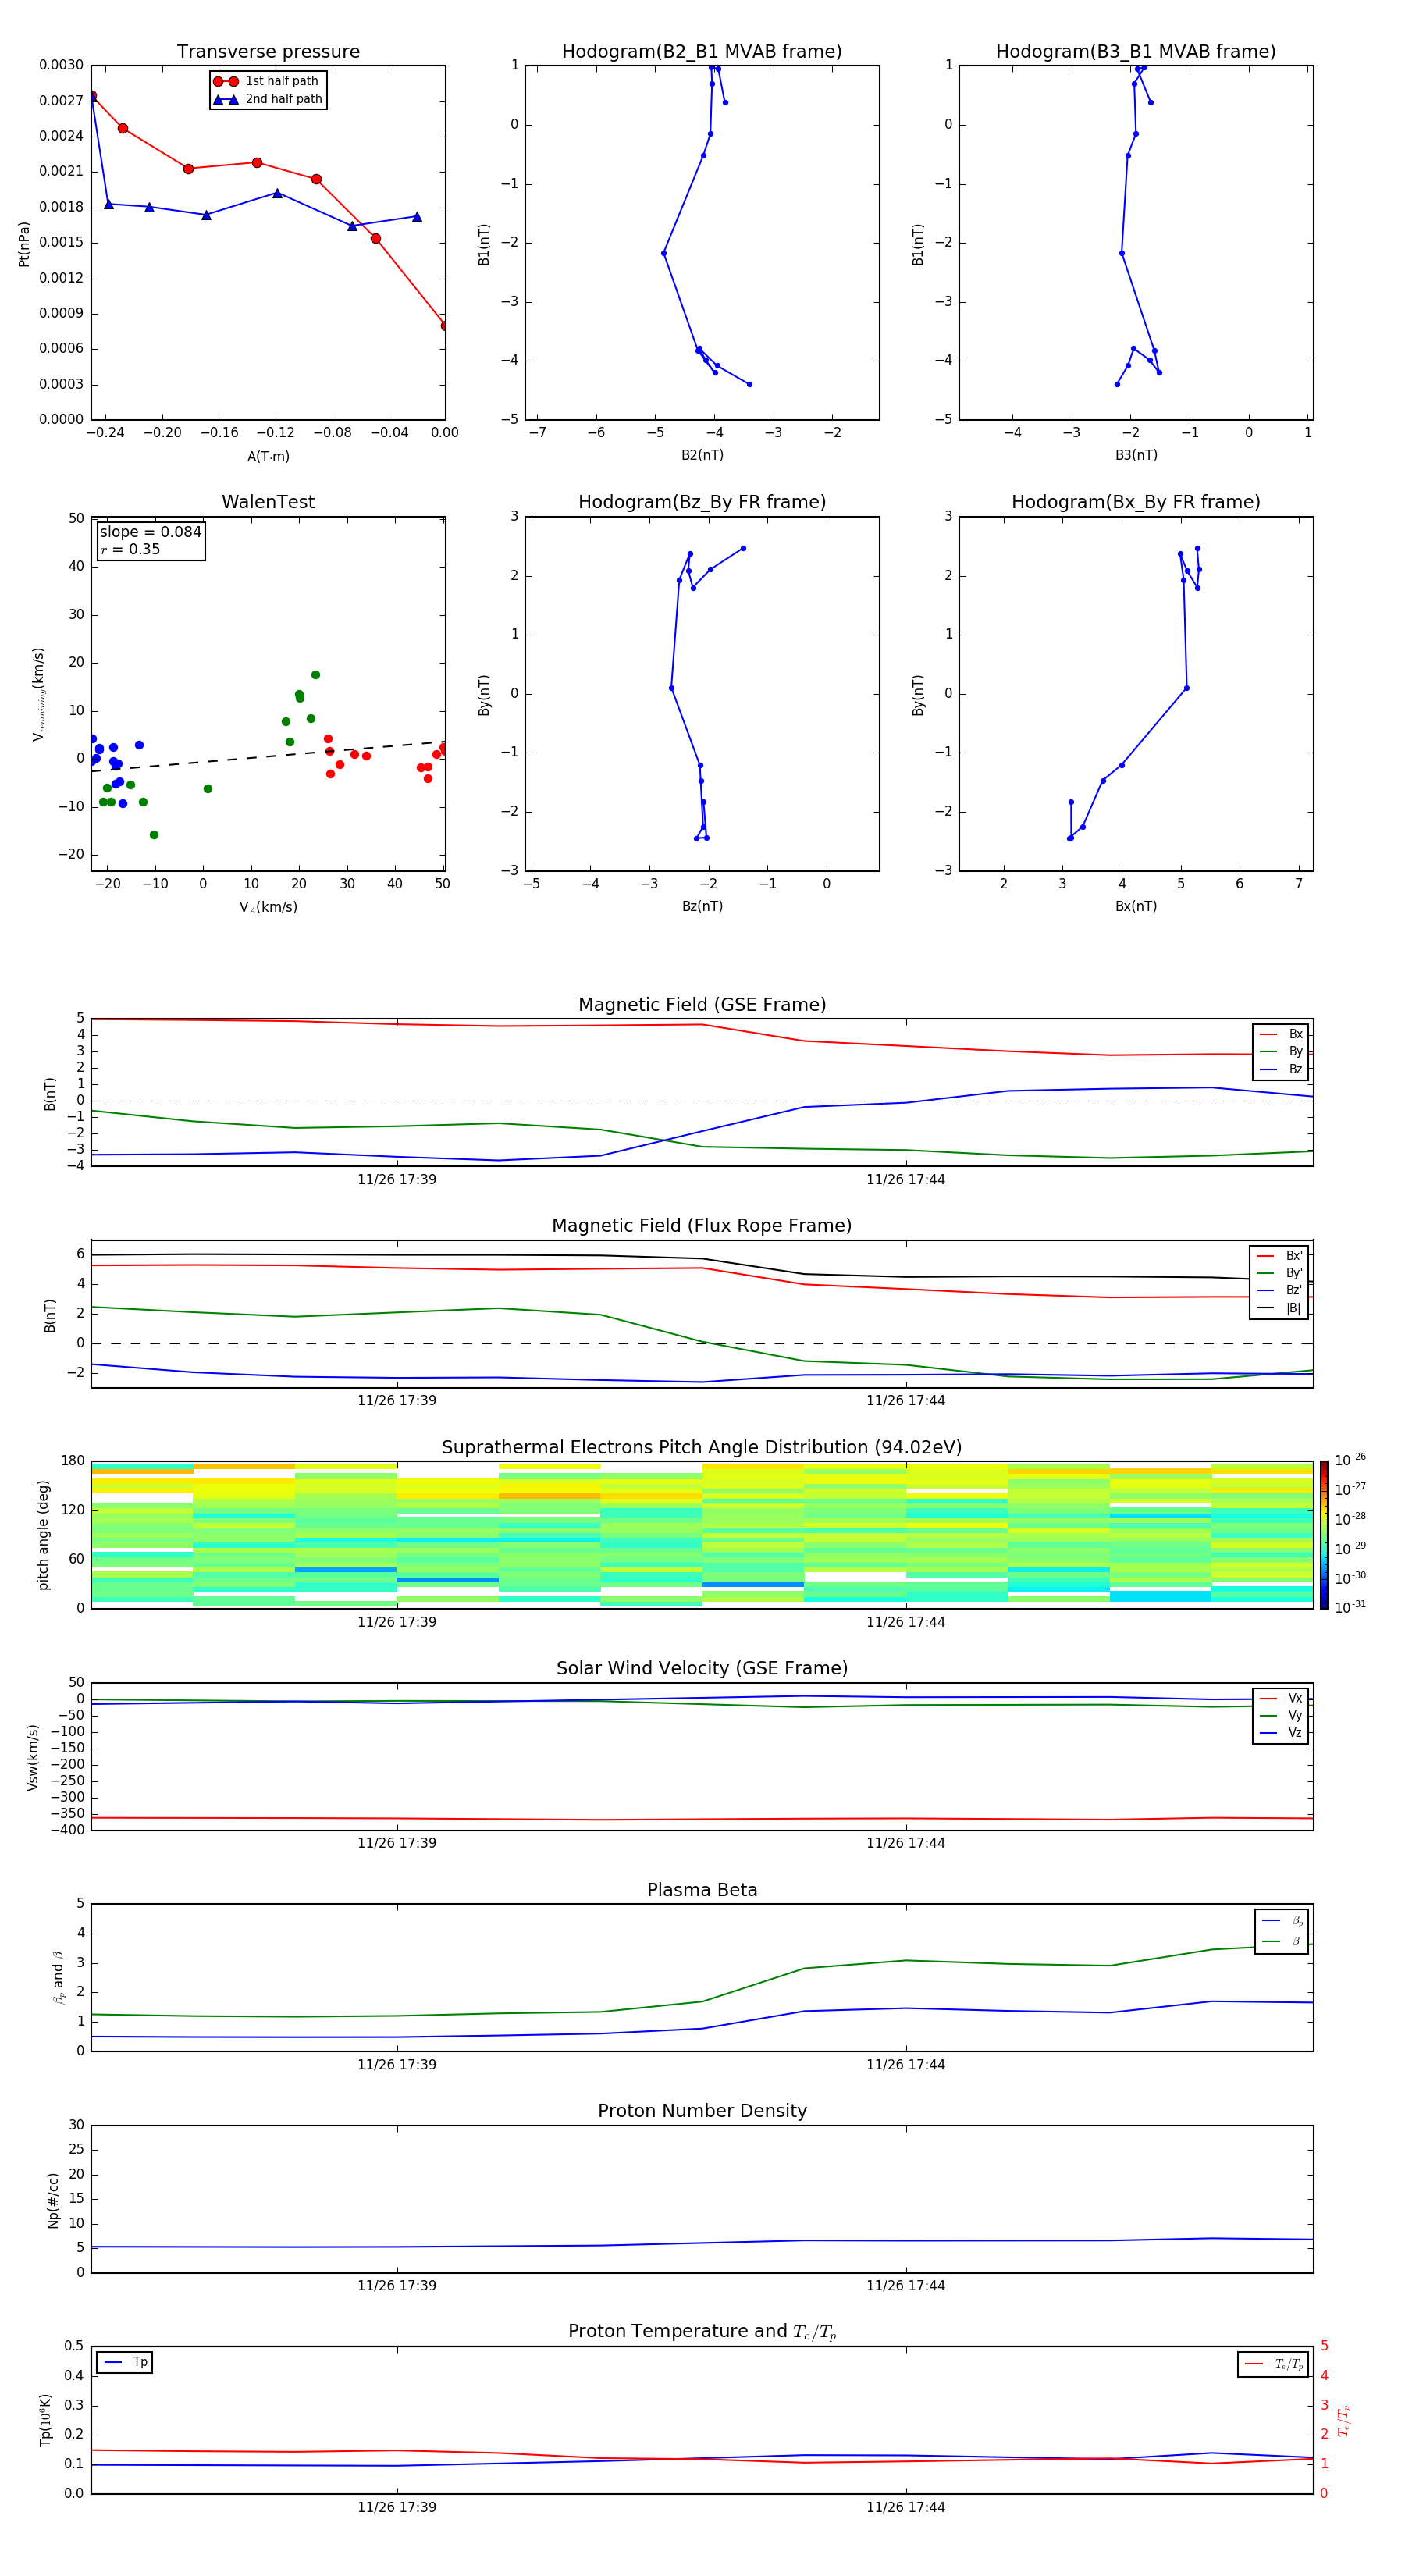
Task: Click the 'Magnetic Field (Flux Rope Frame)' title
Action: 702,1225
